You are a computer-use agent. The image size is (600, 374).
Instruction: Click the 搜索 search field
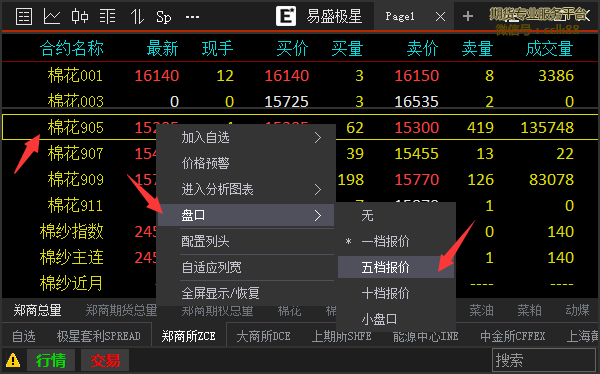[543, 360]
